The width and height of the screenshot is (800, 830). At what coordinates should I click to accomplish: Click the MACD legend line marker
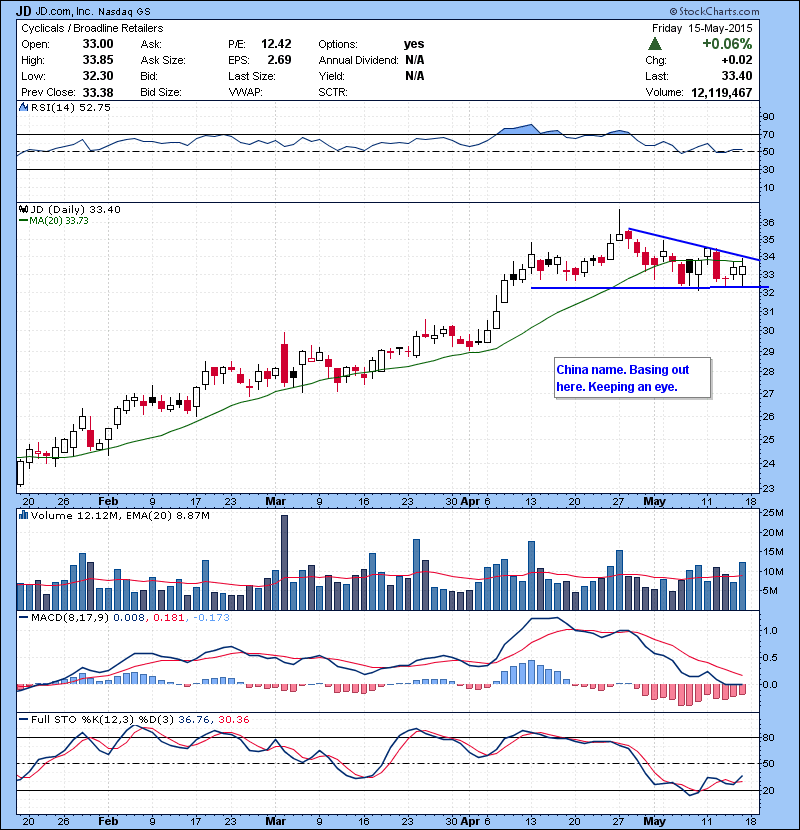(x=23, y=617)
